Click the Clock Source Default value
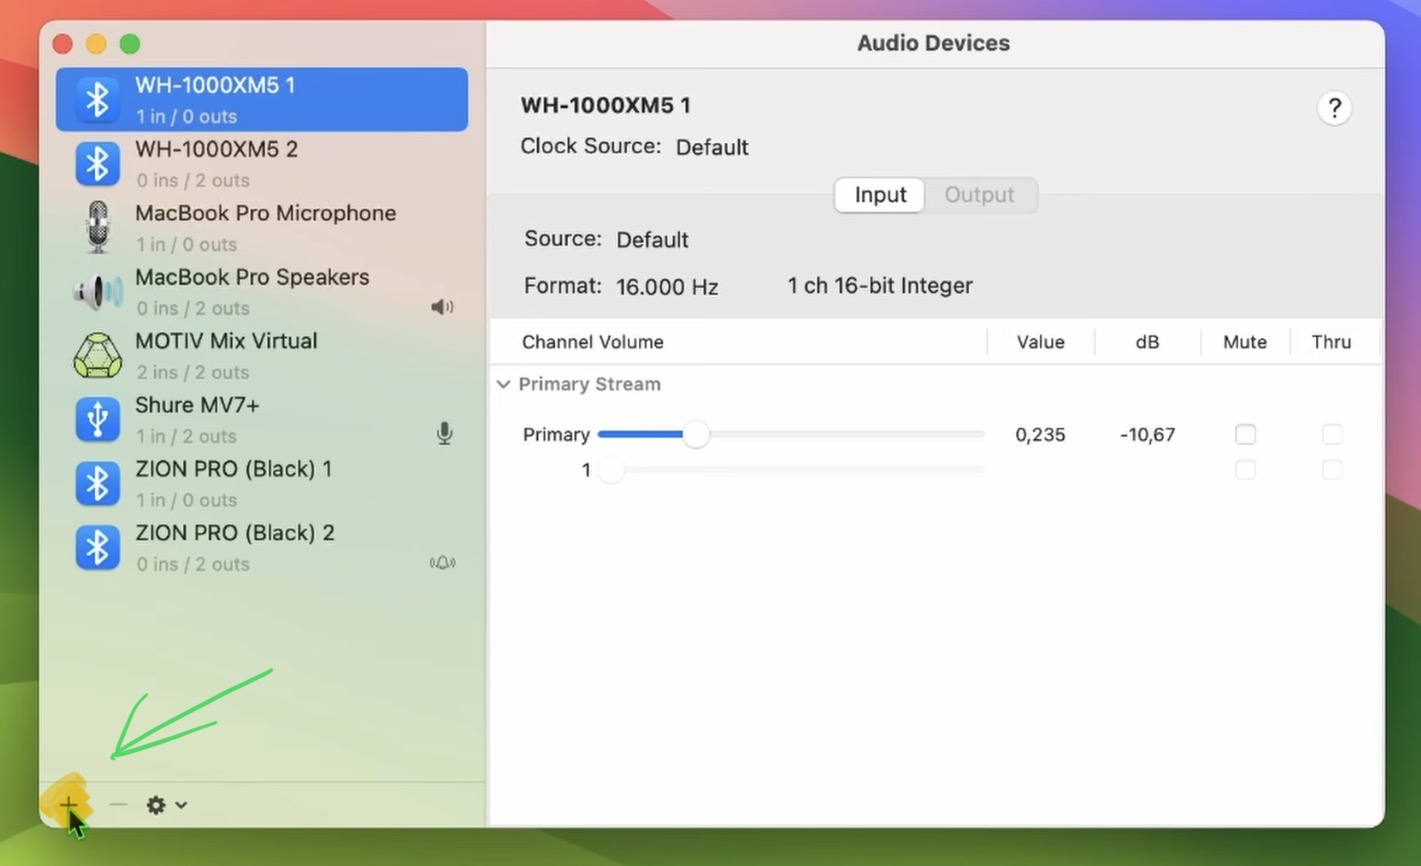The width and height of the screenshot is (1421, 866). coord(712,147)
